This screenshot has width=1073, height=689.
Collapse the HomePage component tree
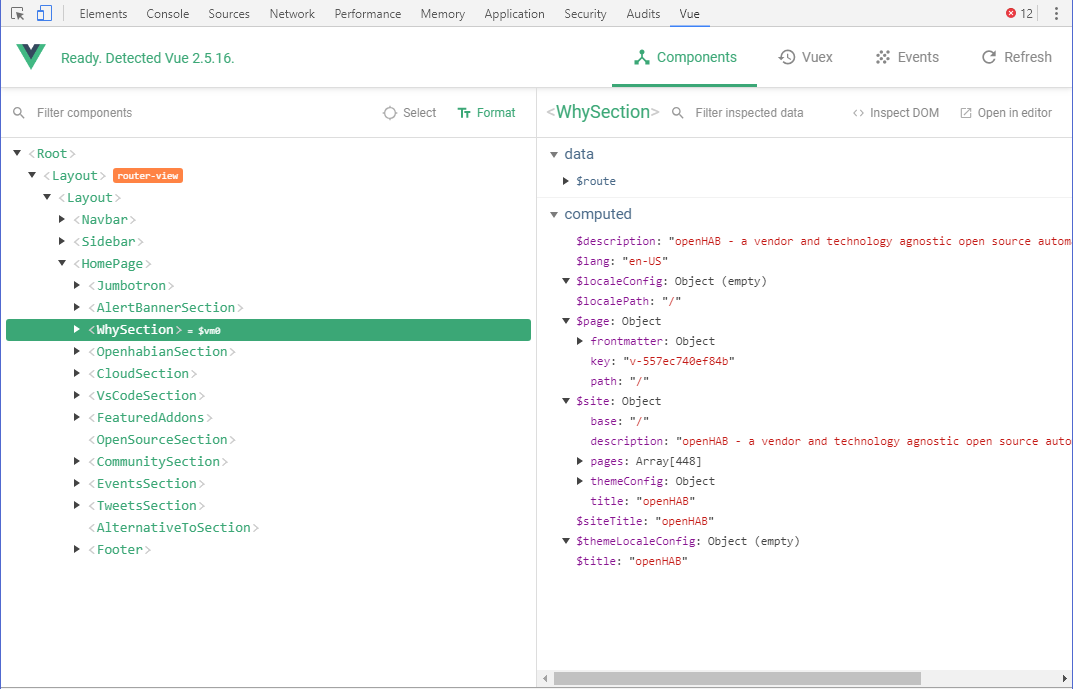[63, 264]
